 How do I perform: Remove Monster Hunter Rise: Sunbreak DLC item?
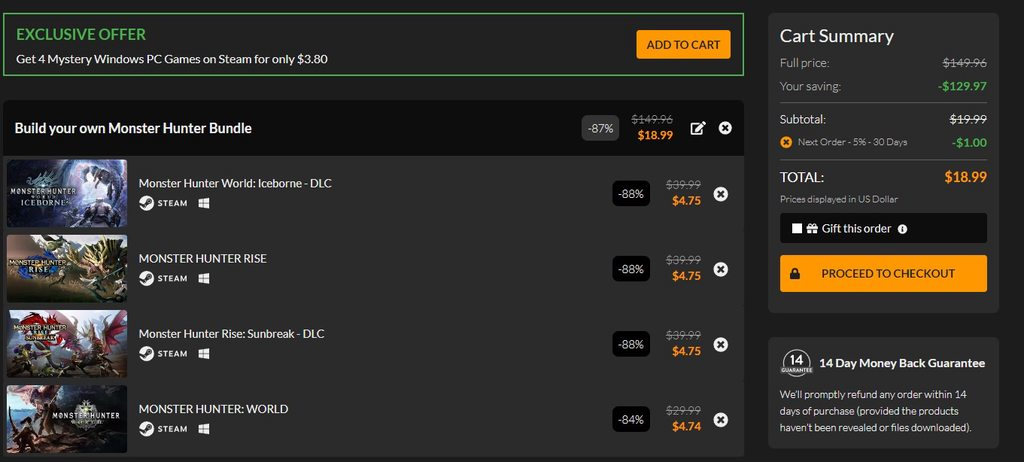tap(721, 344)
